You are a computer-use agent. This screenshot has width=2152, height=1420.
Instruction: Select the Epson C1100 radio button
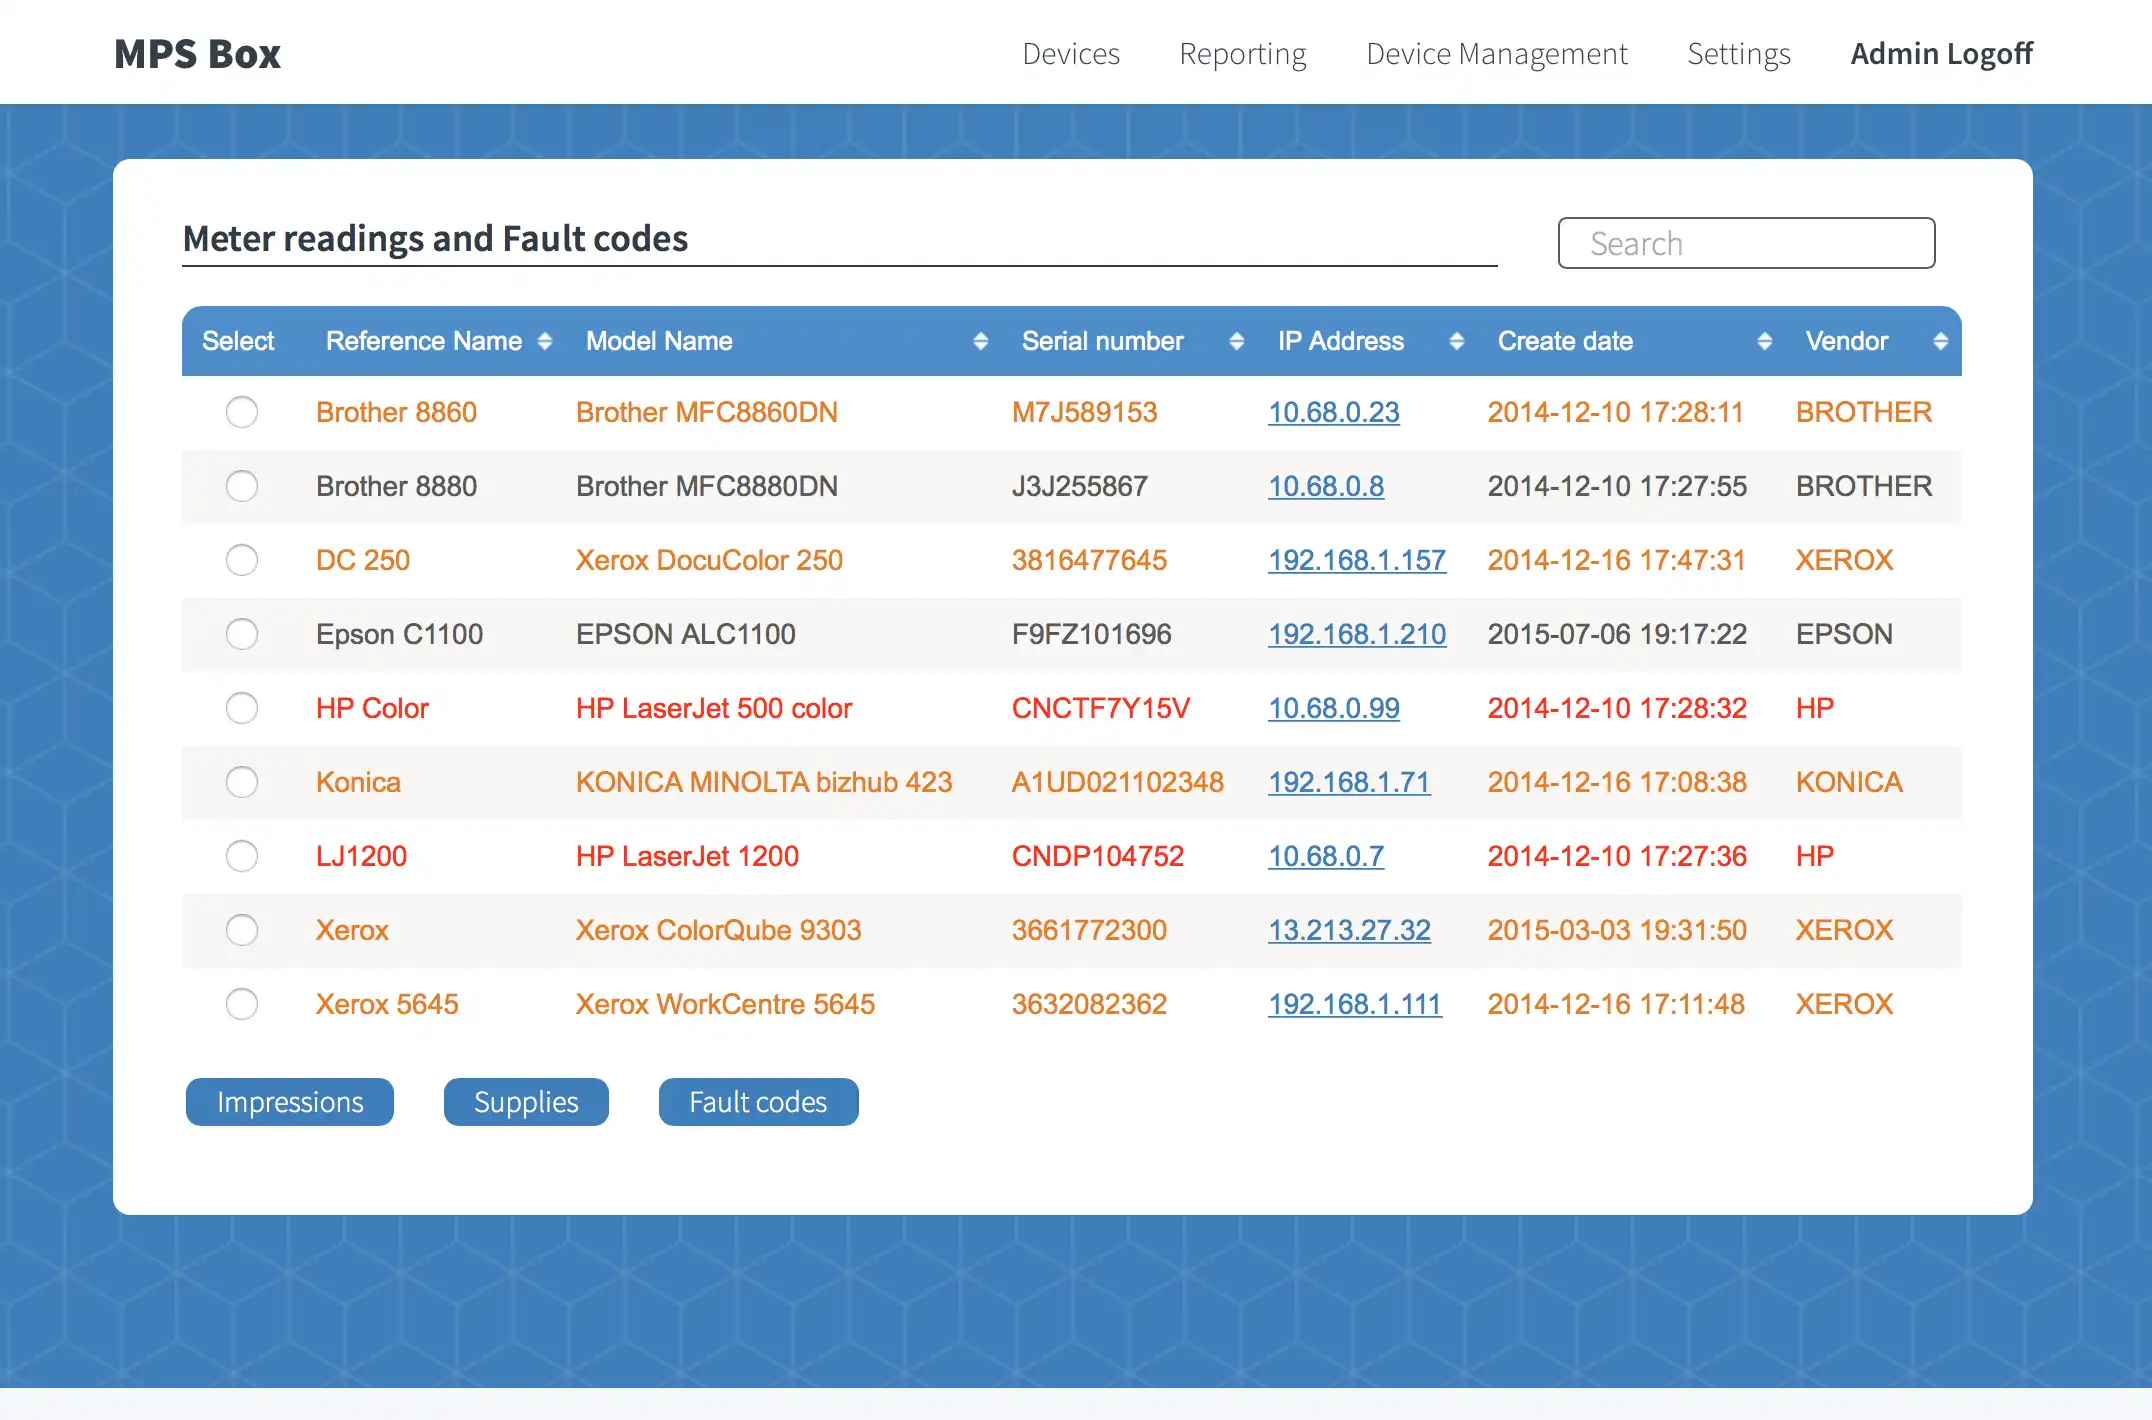click(x=242, y=634)
